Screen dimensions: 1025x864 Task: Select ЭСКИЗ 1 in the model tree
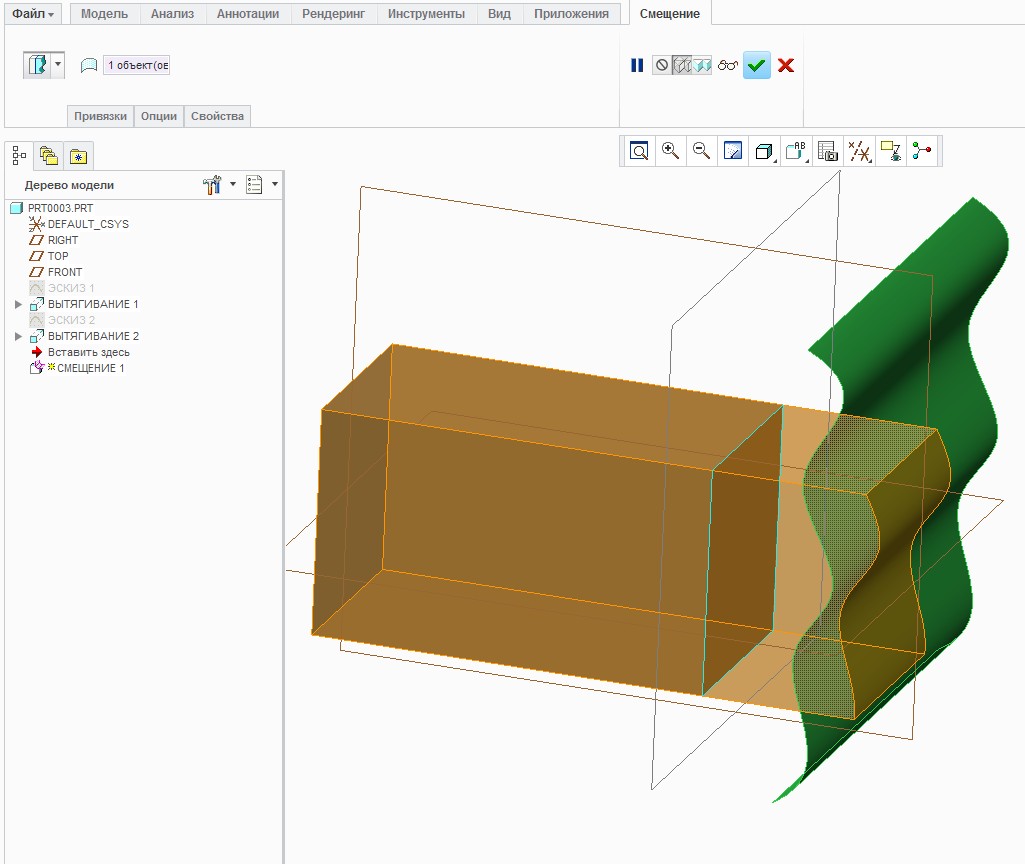click(71, 288)
